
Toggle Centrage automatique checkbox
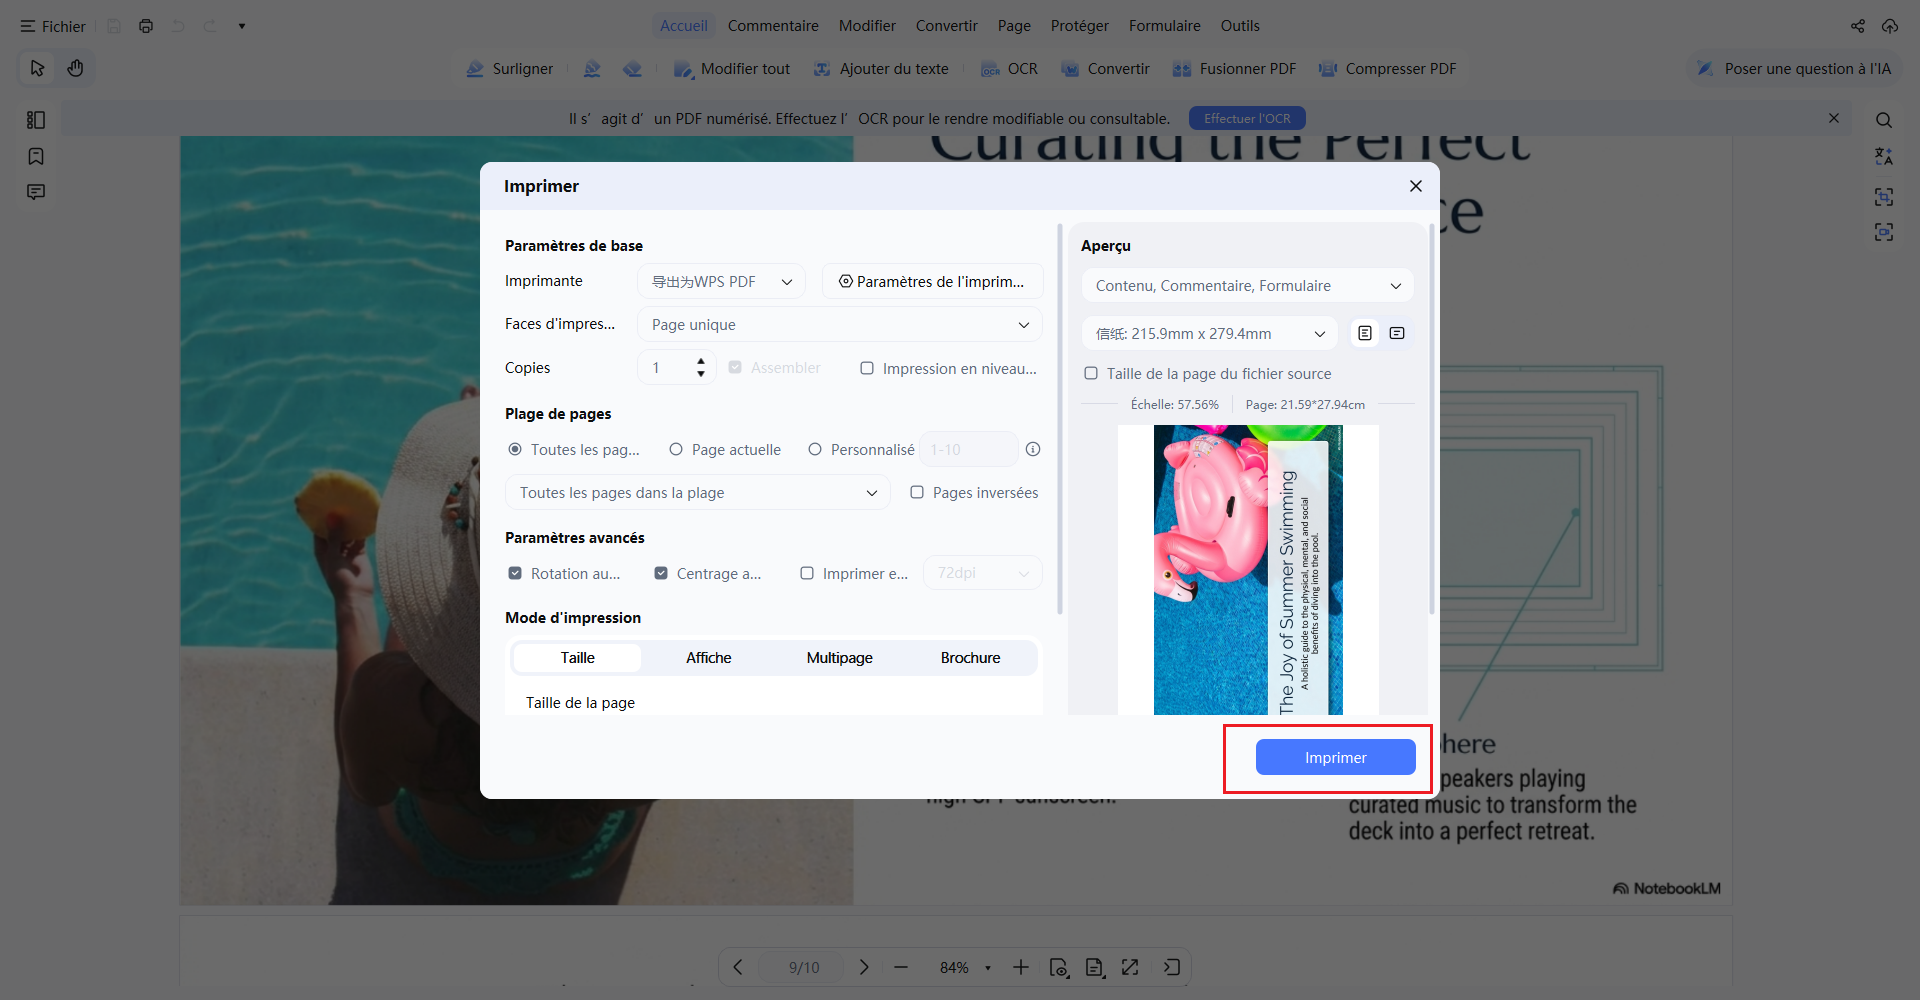(661, 573)
